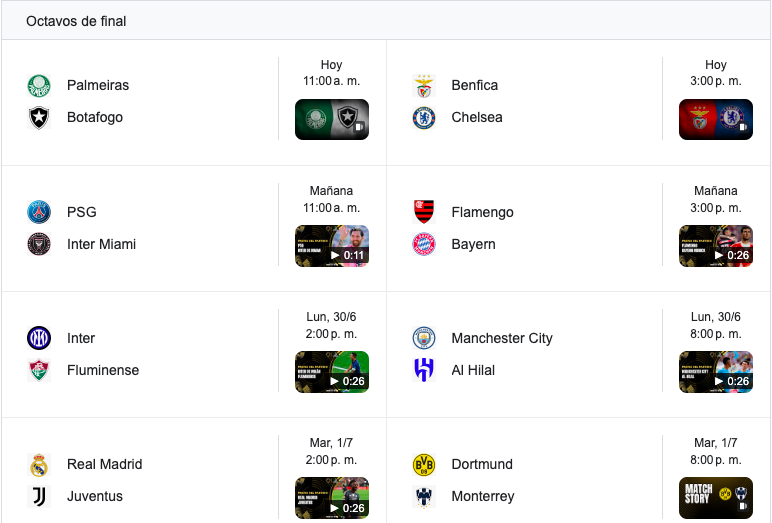Screen dimensions: 772x523
Task: Play the Flamengo vs Bayern video clip
Action: point(716,246)
